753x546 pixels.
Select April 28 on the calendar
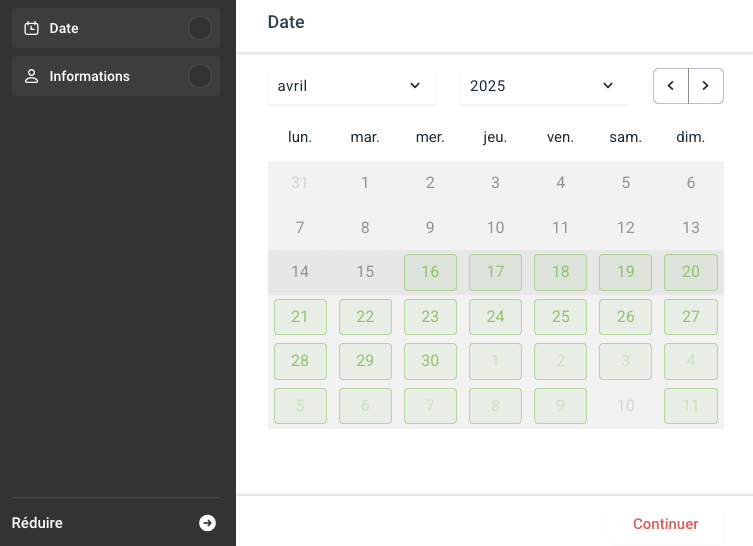pyautogui.click(x=300, y=361)
